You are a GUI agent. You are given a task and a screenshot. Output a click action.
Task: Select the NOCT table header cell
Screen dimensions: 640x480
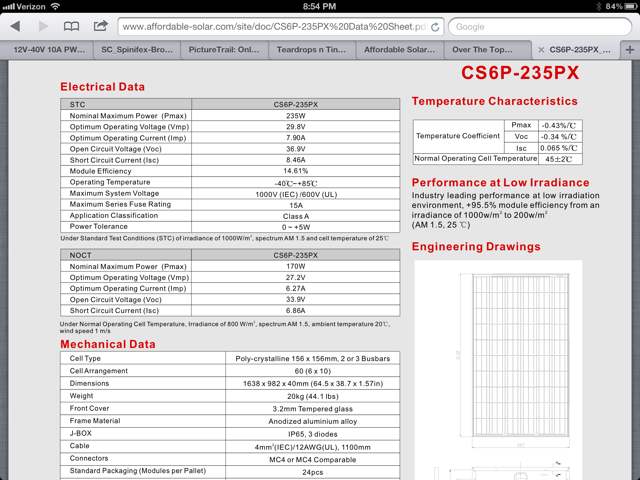[x=126, y=255]
